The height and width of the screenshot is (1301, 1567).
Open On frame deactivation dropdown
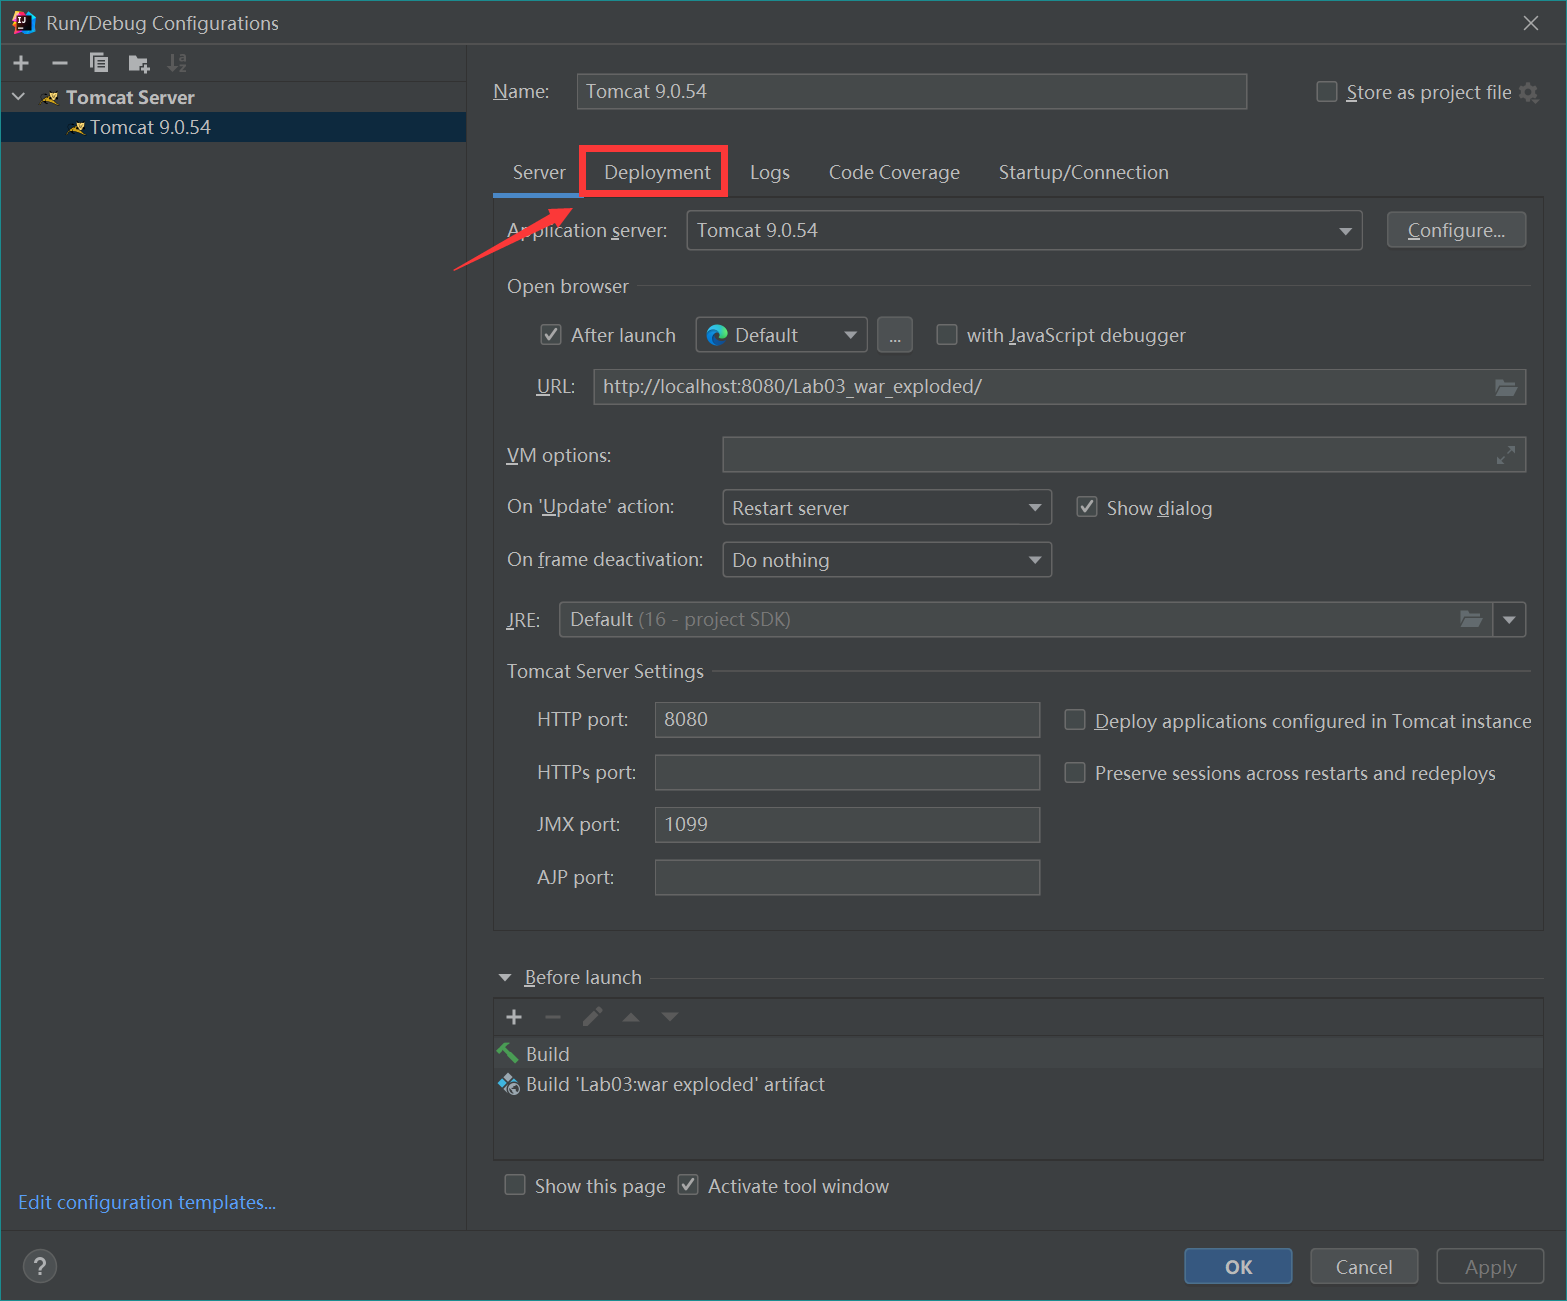point(887,559)
